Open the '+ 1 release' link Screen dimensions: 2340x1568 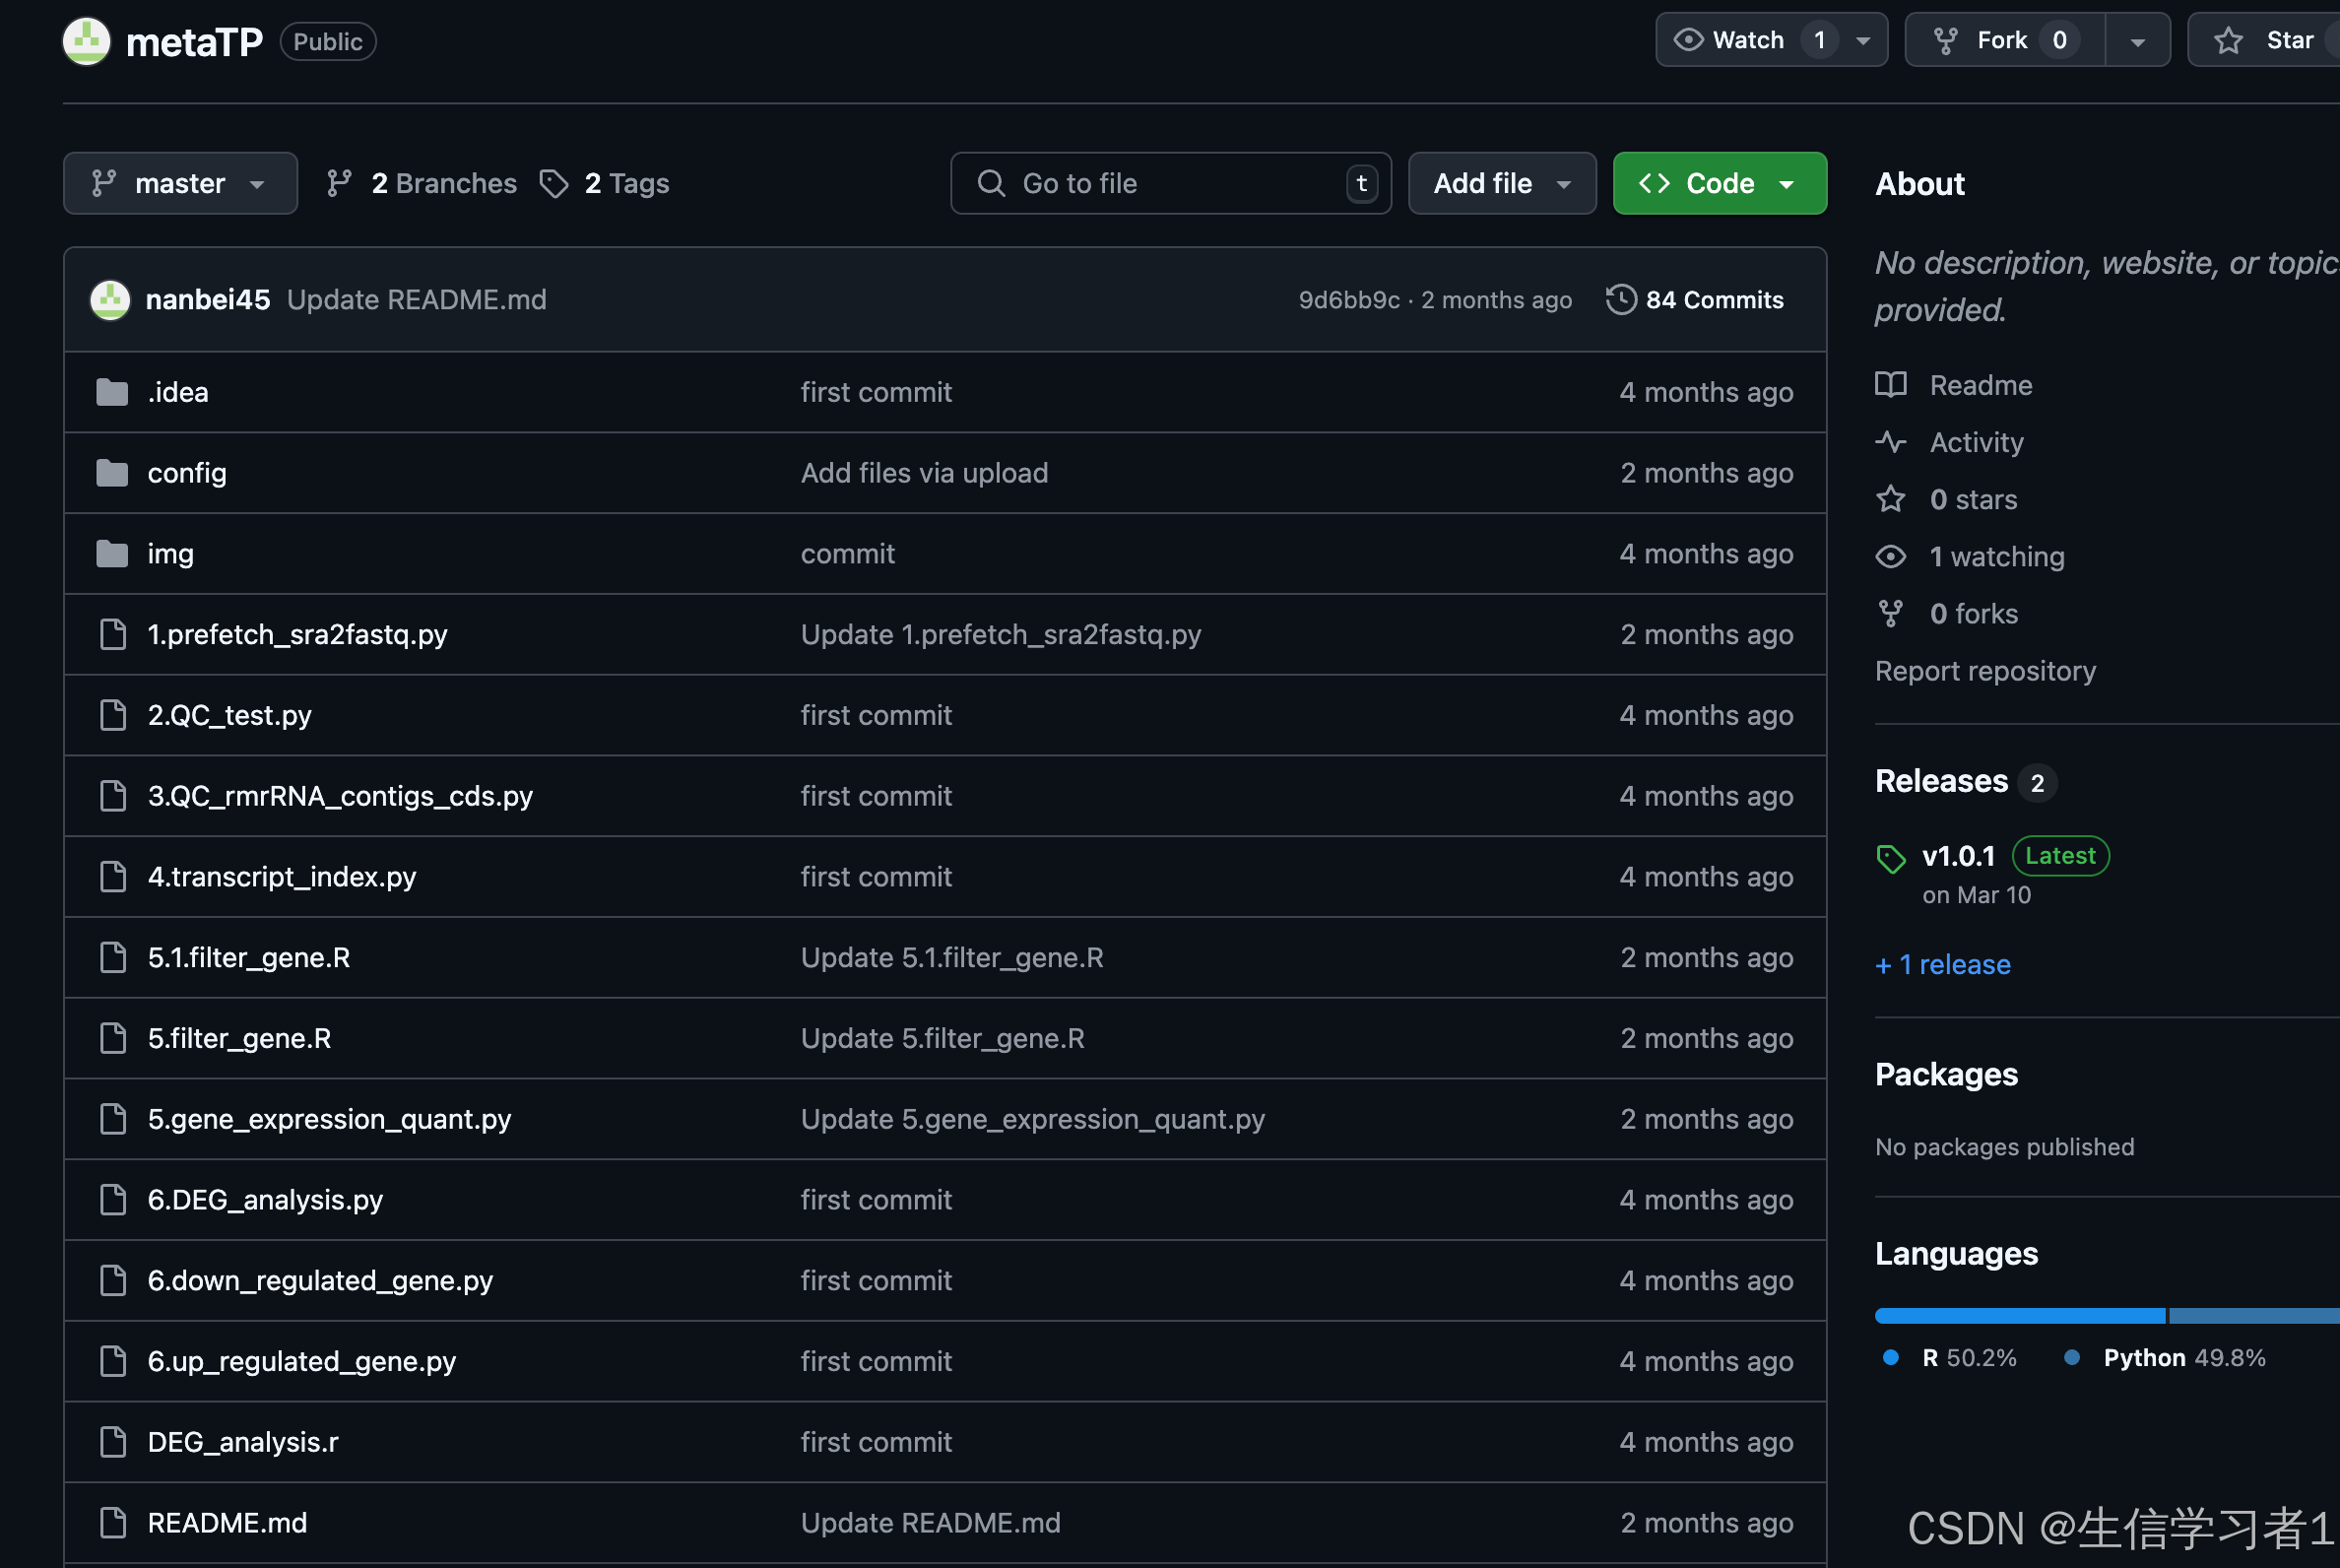click(x=1942, y=965)
